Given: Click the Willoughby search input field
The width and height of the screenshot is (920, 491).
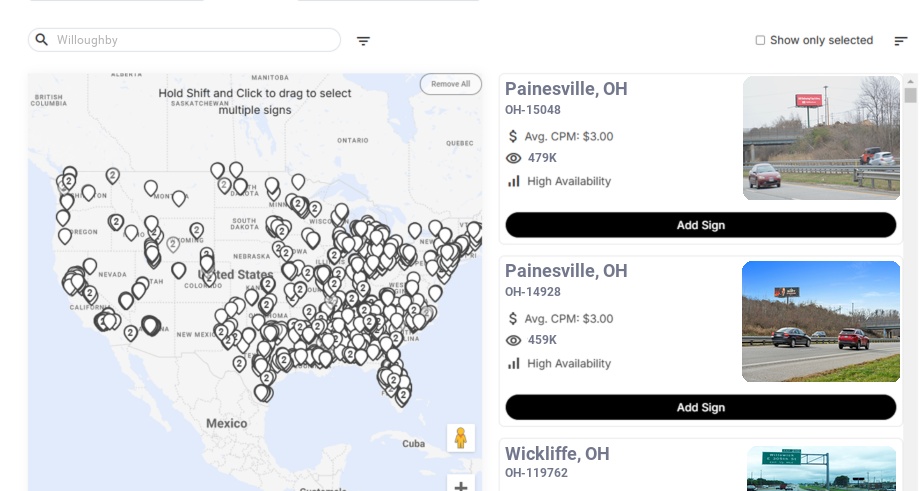Looking at the screenshot, I should [190, 40].
